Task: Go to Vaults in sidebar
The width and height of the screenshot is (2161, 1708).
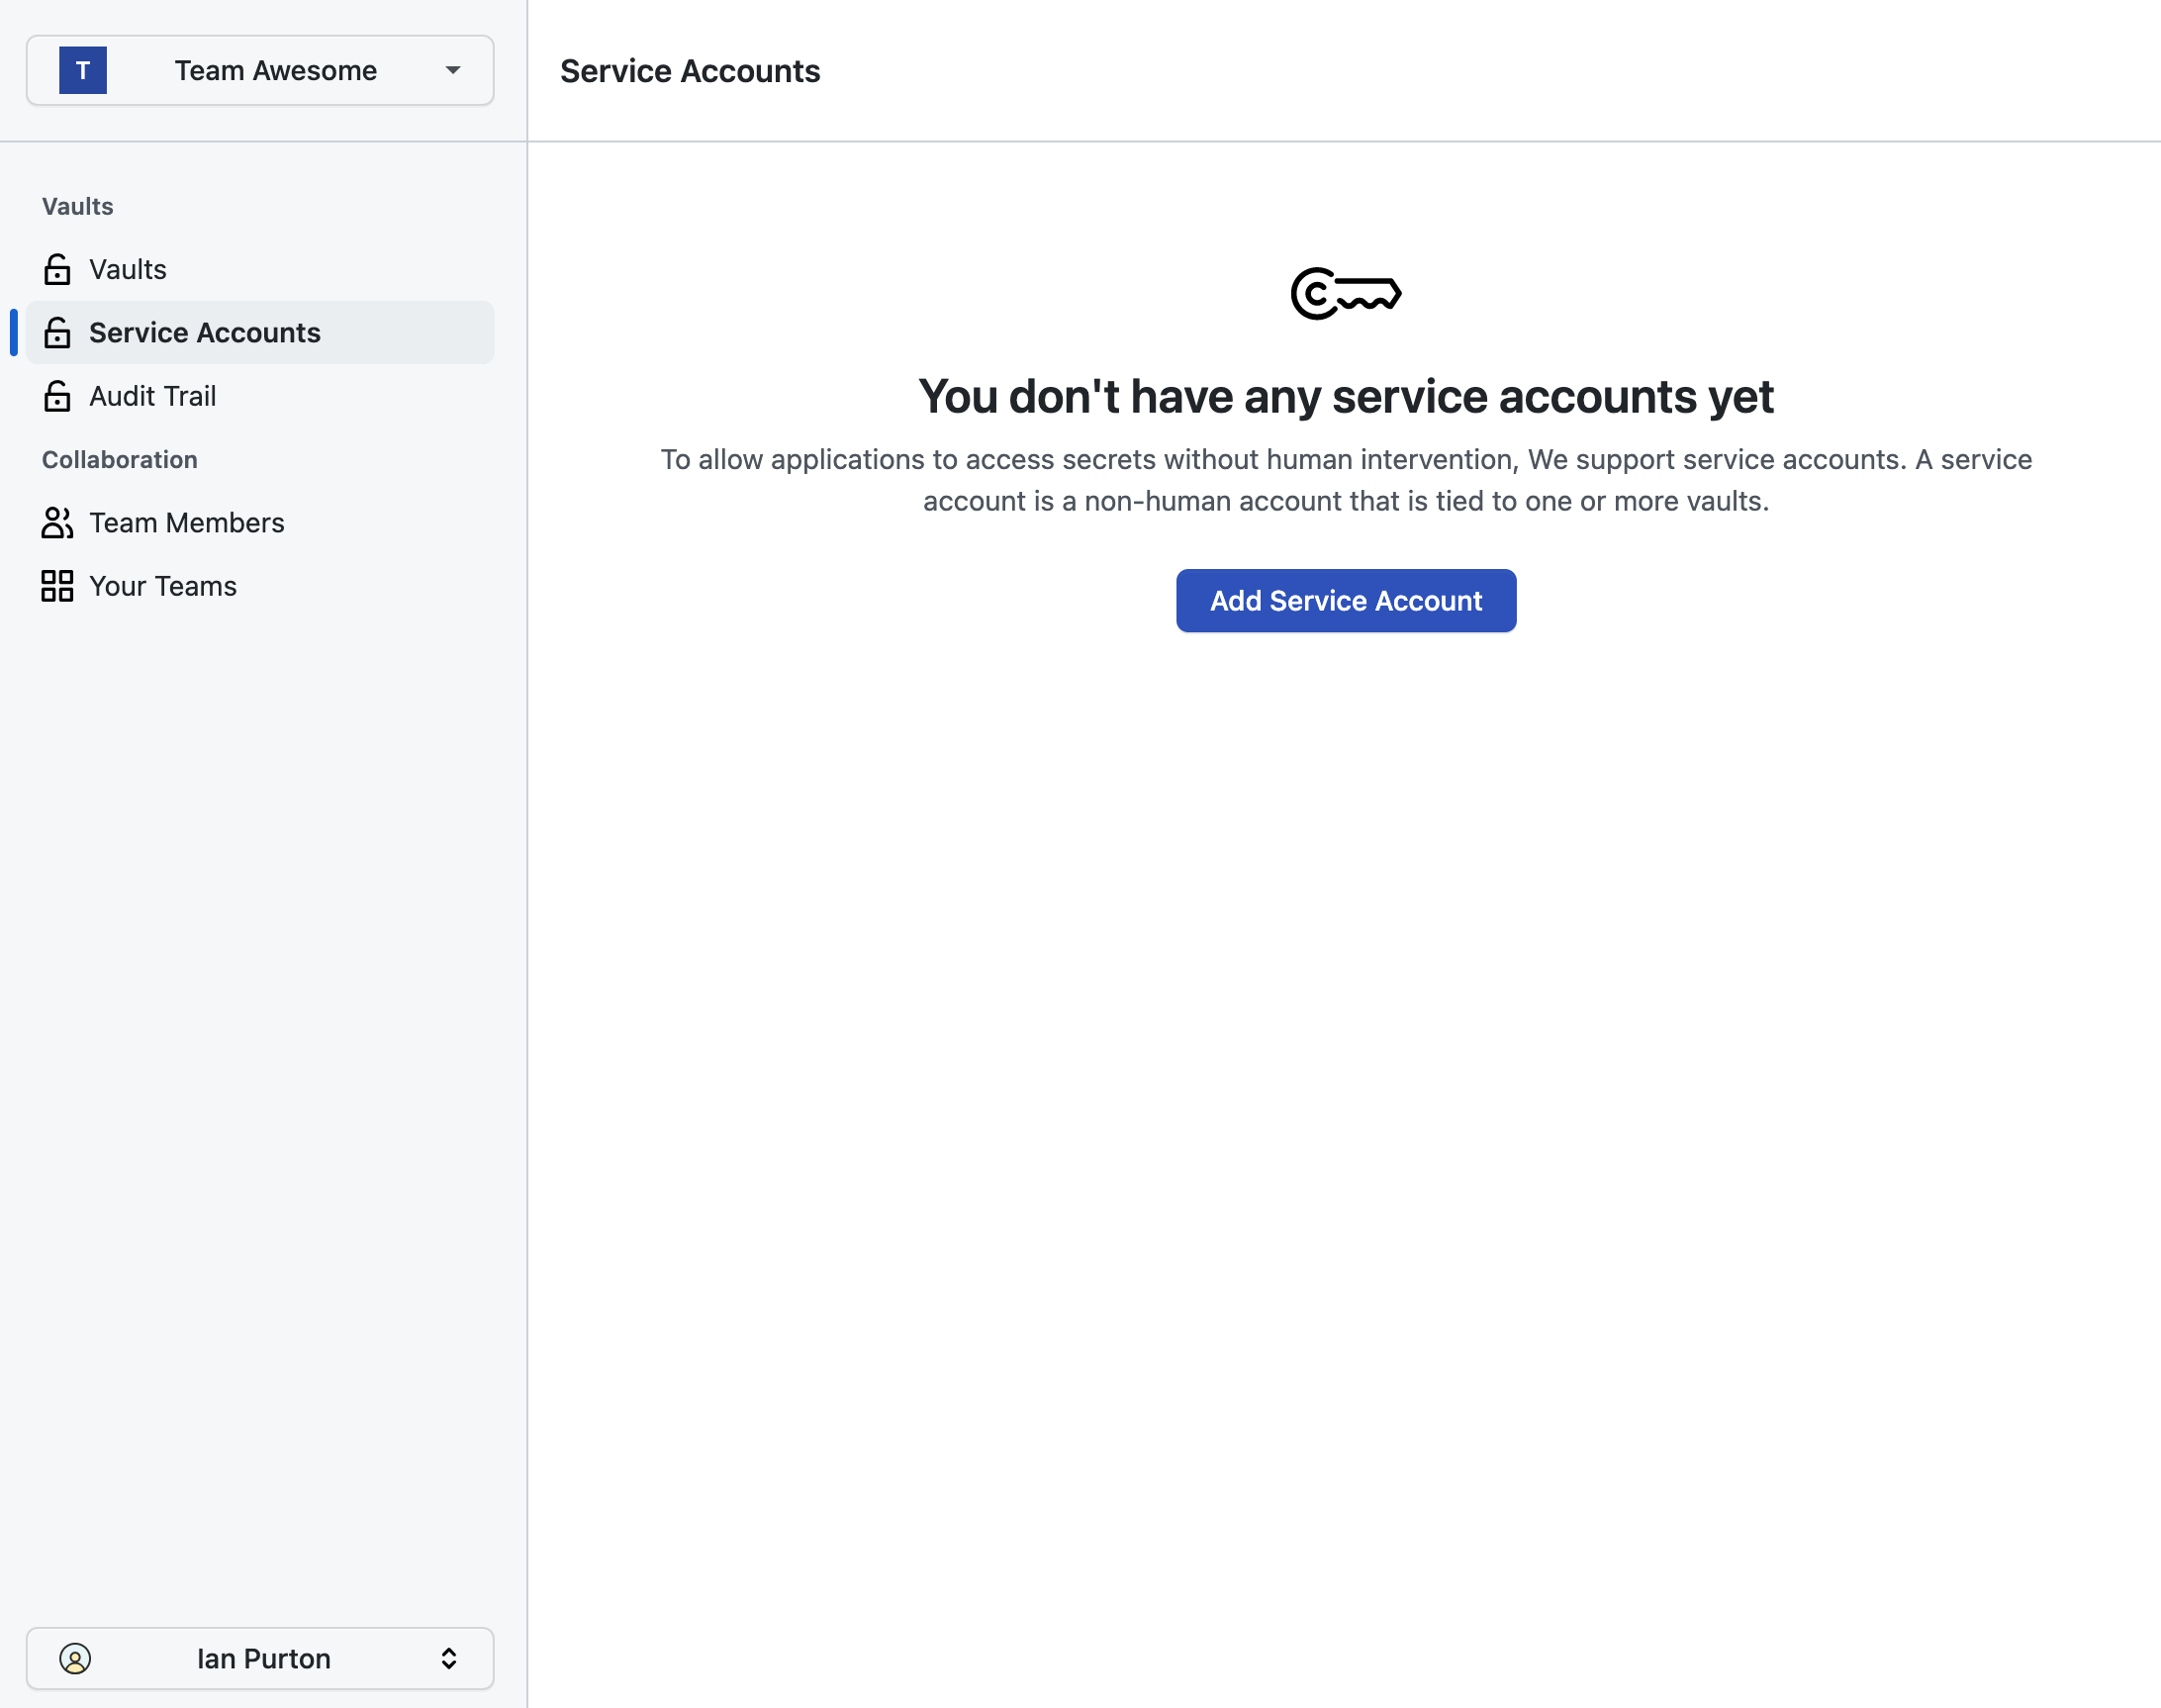Action: (128, 269)
